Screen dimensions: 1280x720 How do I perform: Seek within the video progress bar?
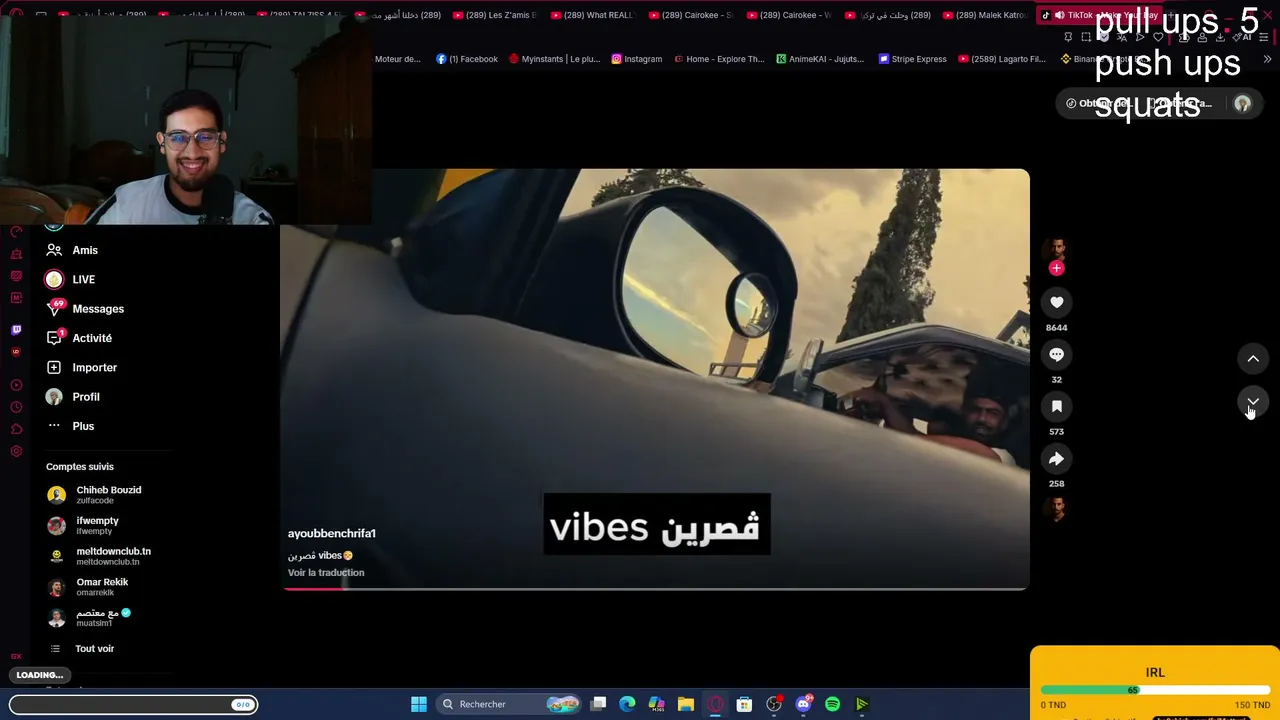click(x=655, y=588)
